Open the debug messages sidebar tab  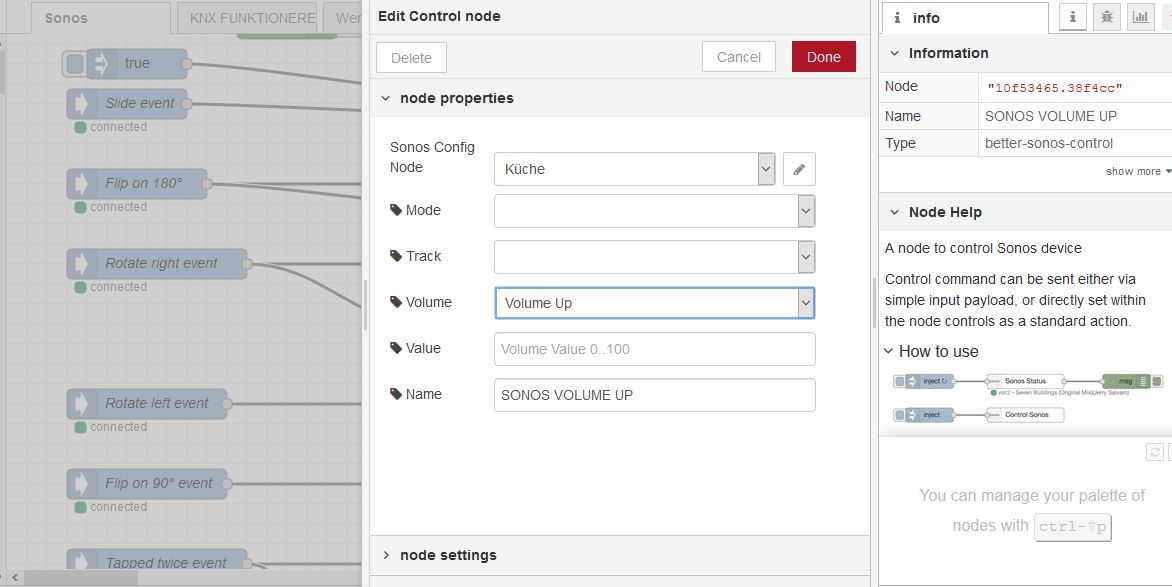(1106, 17)
